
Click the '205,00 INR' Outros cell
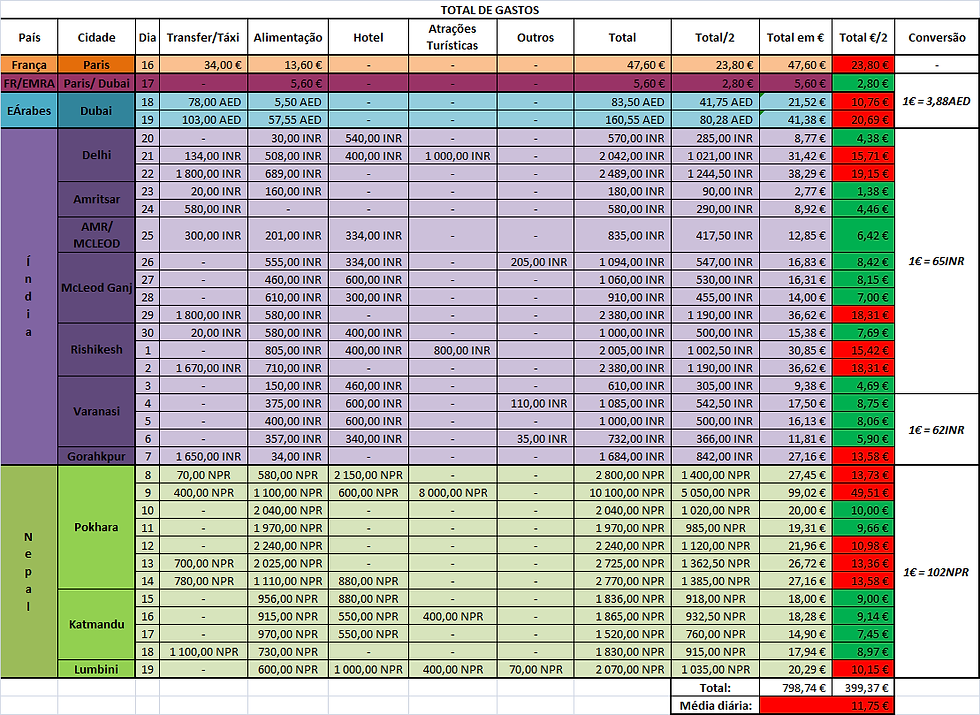[536, 262]
